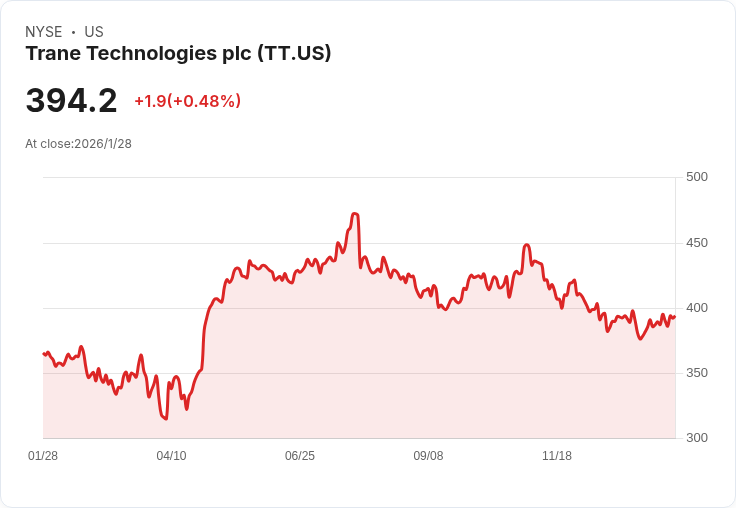Image resolution: width=736 pixels, height=508 pixels.
Task: Click the lowest trough near 04/10
Action: (x=165, y=418)
